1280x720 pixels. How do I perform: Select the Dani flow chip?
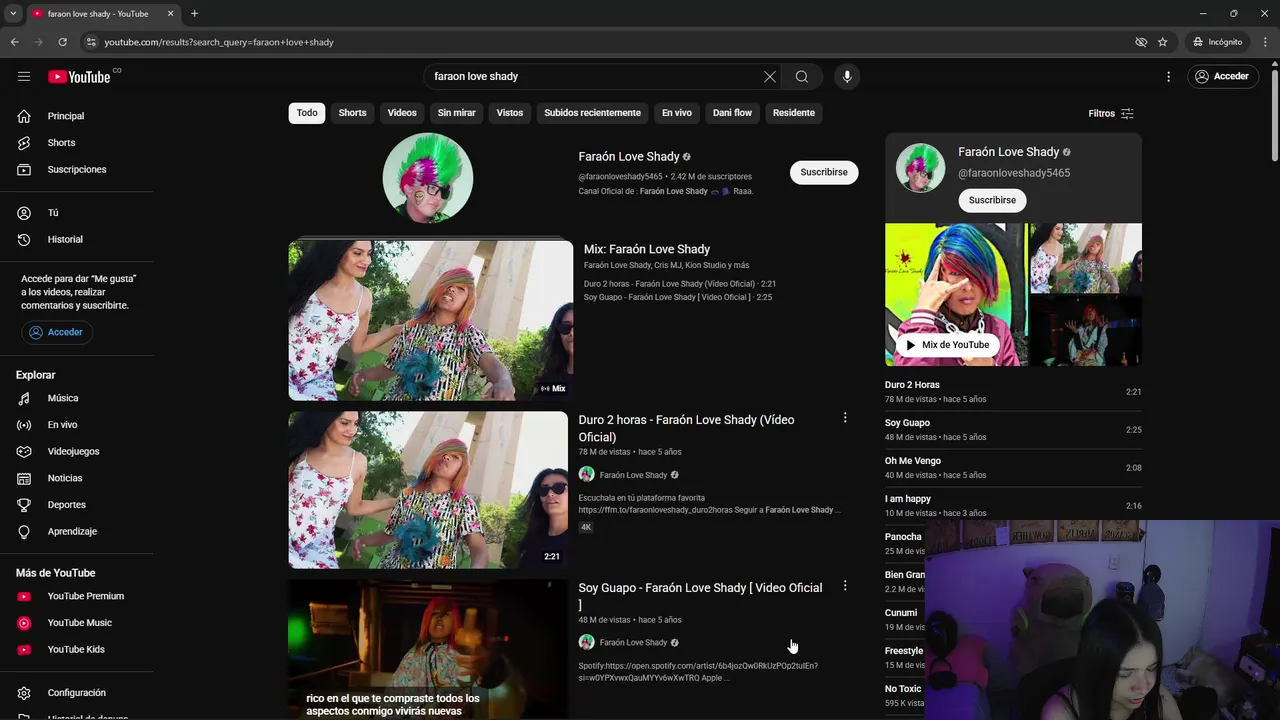(732, 113)
